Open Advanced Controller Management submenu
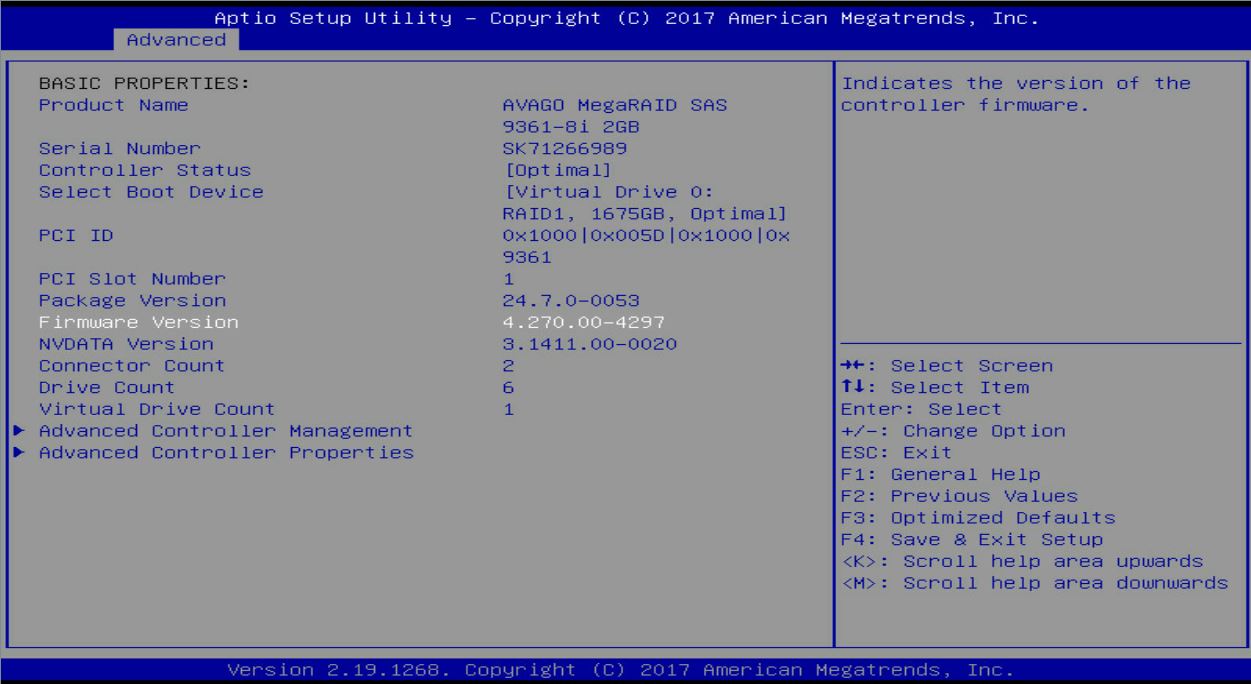1251x684 pixels. [226, 431]
